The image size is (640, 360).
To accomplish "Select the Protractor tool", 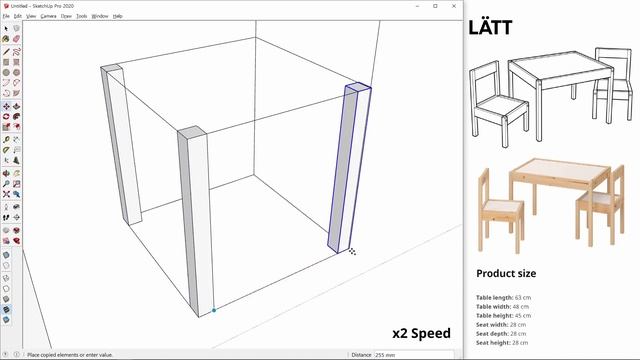I will [x=6, y=150].
